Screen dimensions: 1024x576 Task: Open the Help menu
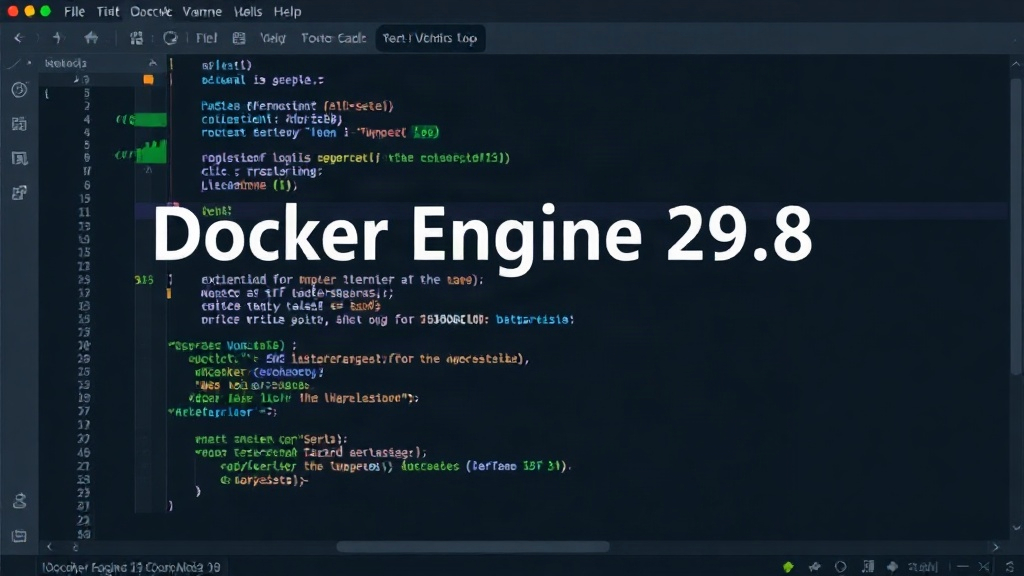pos(287,12)
